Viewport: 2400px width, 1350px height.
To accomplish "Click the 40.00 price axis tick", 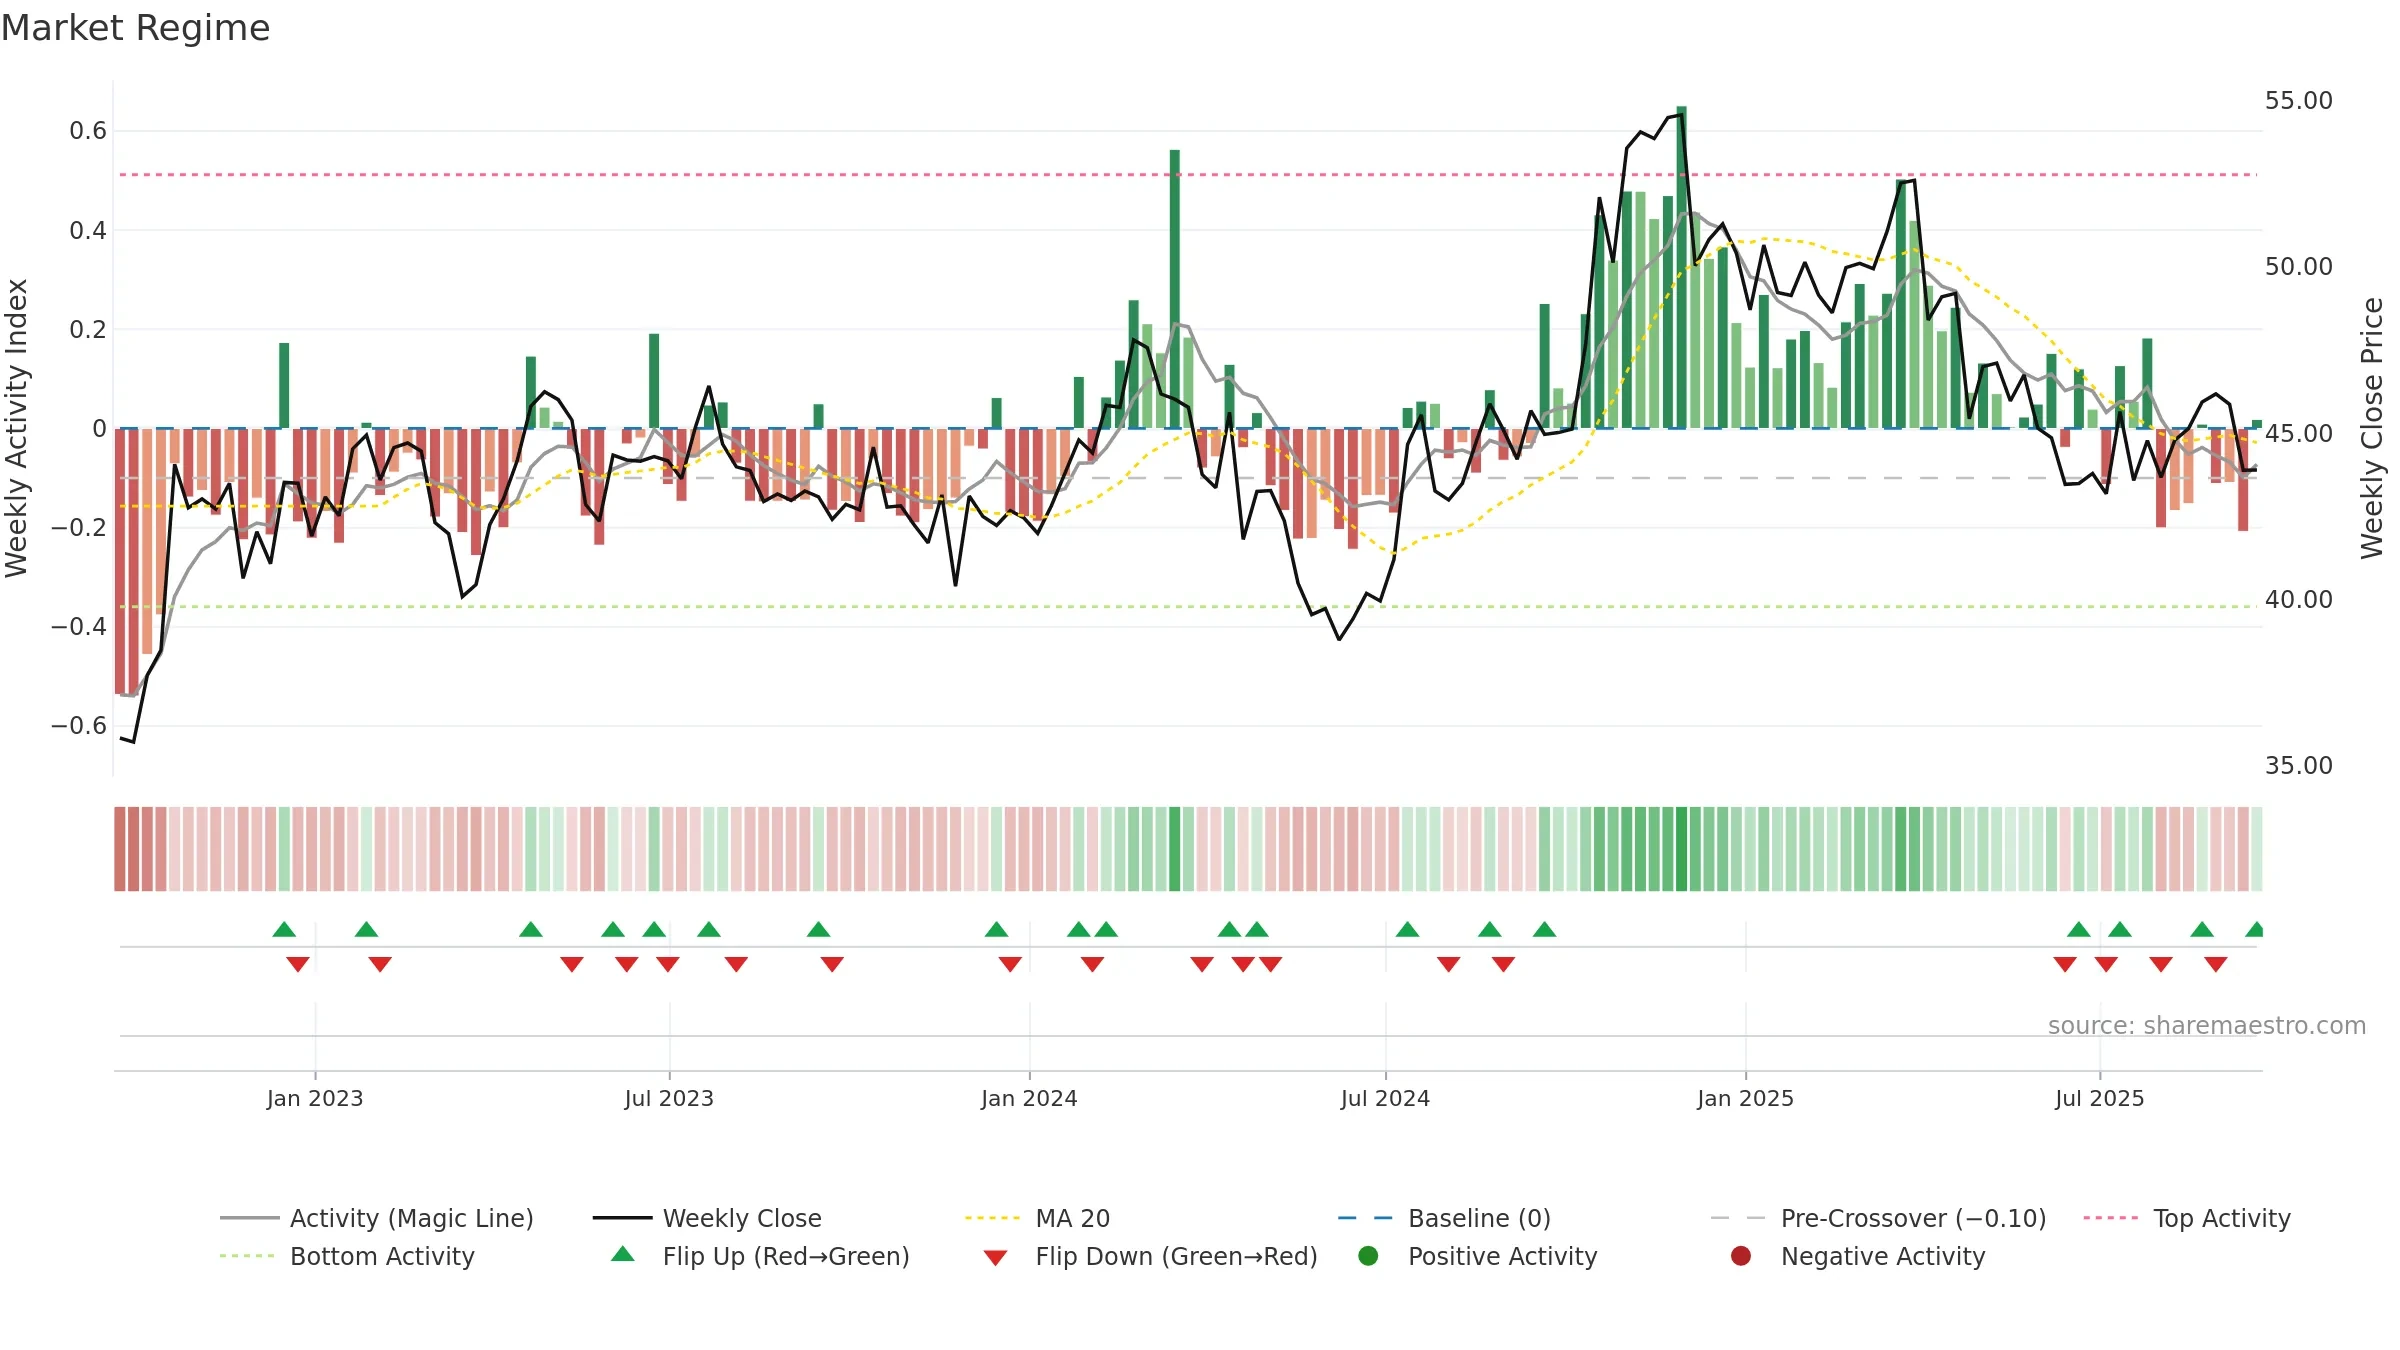I will [2298, 600].
